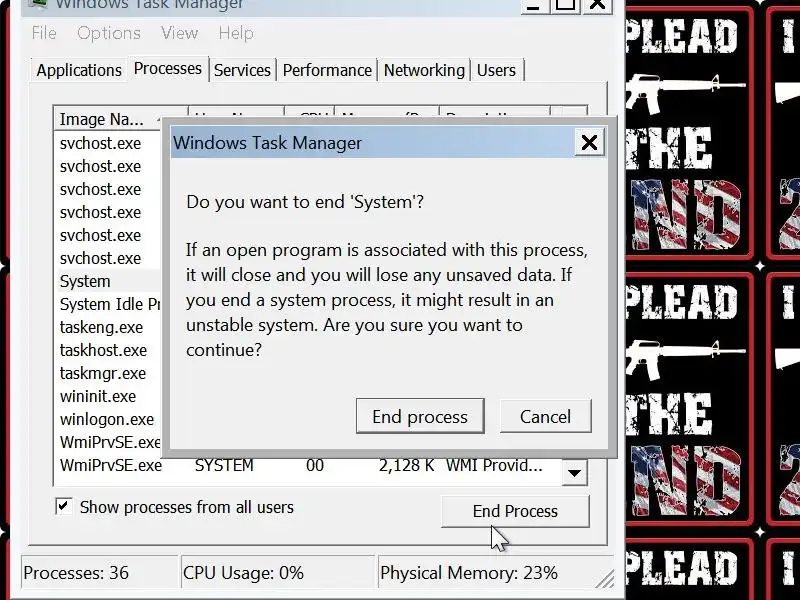
Task: Minimize the Task Manager window
Action: tap(534, 5)
